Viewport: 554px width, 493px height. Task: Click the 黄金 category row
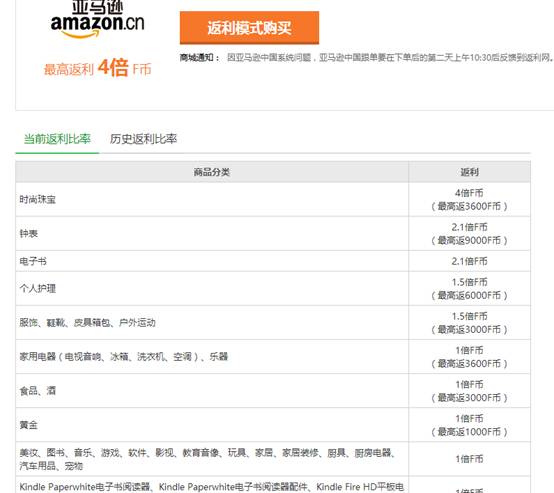coord(273,425)
